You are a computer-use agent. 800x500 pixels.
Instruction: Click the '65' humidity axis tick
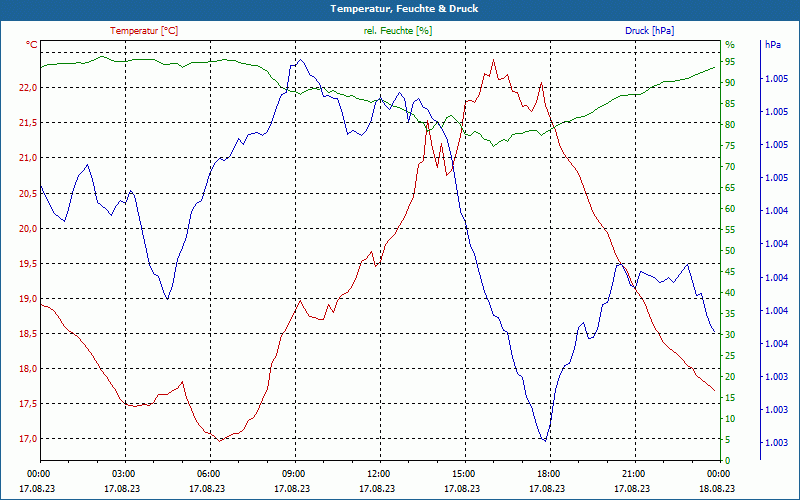pyautogui.click(x=730, y=188)
